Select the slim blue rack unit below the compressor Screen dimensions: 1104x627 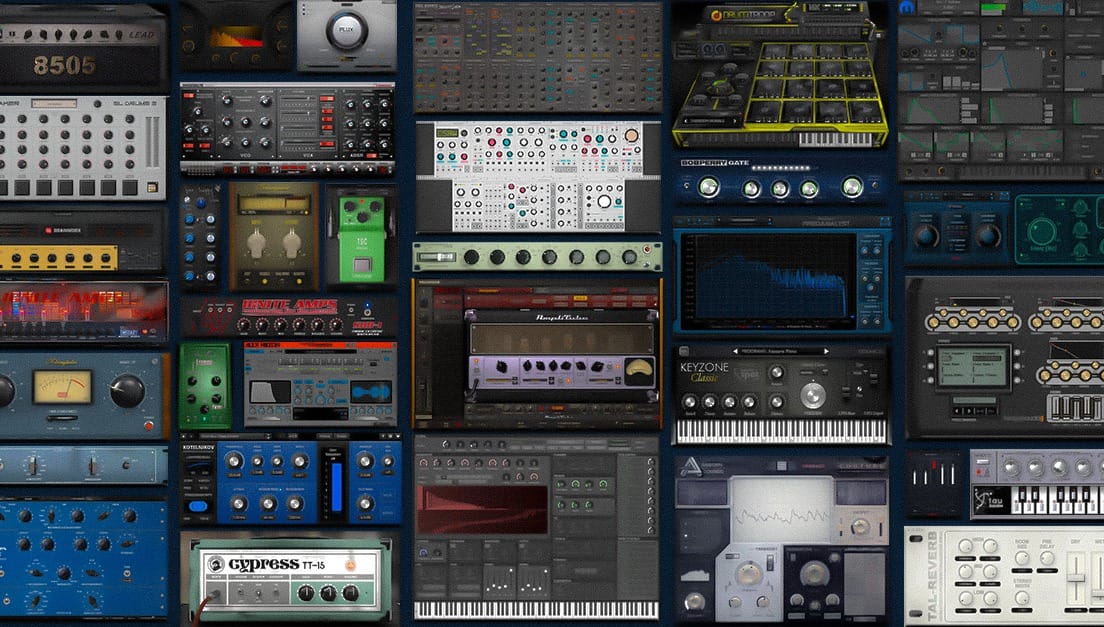tap(83, 465)
